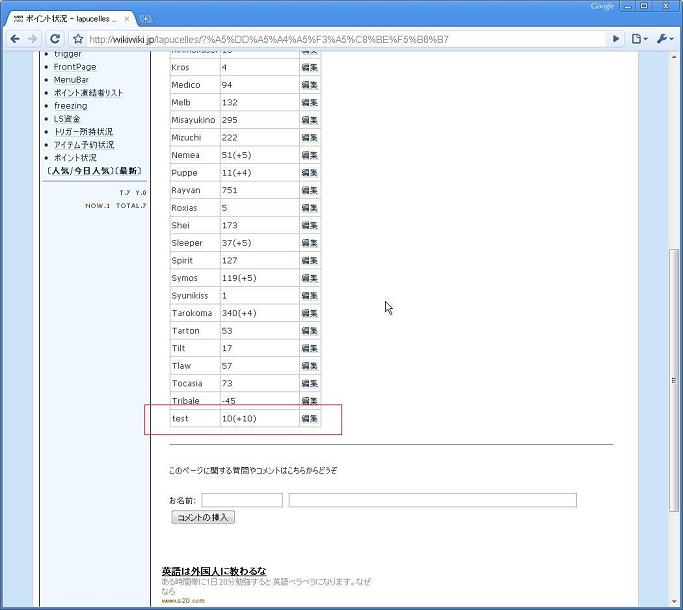Reload the page with the refresh icon
The image size is (683, 610).
tap(55, 39)
